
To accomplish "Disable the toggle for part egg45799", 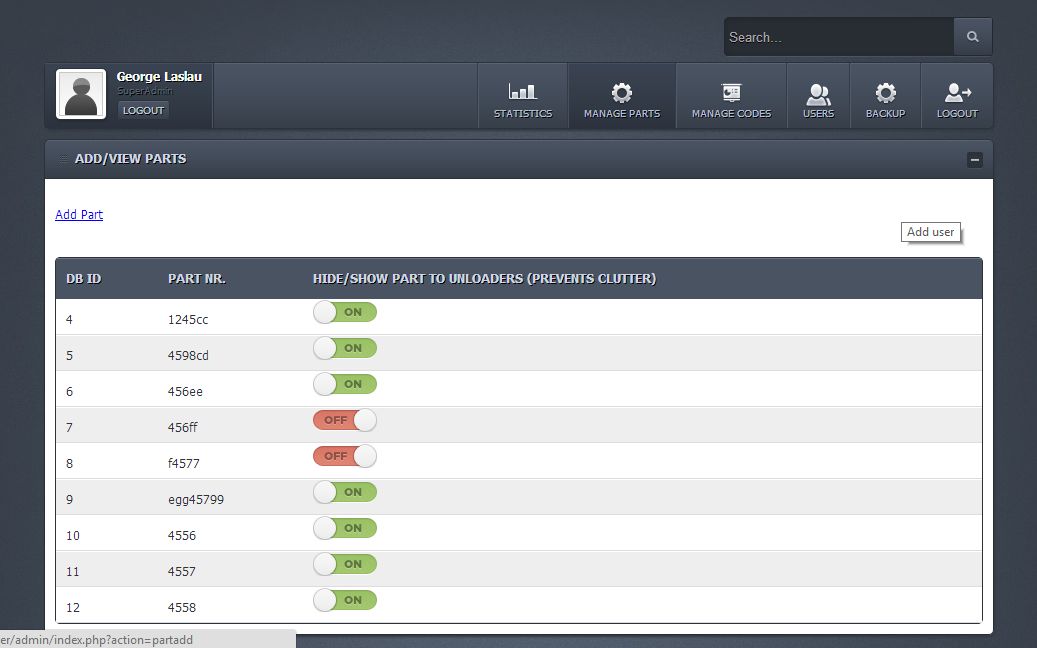I will (x=345, y=492).
